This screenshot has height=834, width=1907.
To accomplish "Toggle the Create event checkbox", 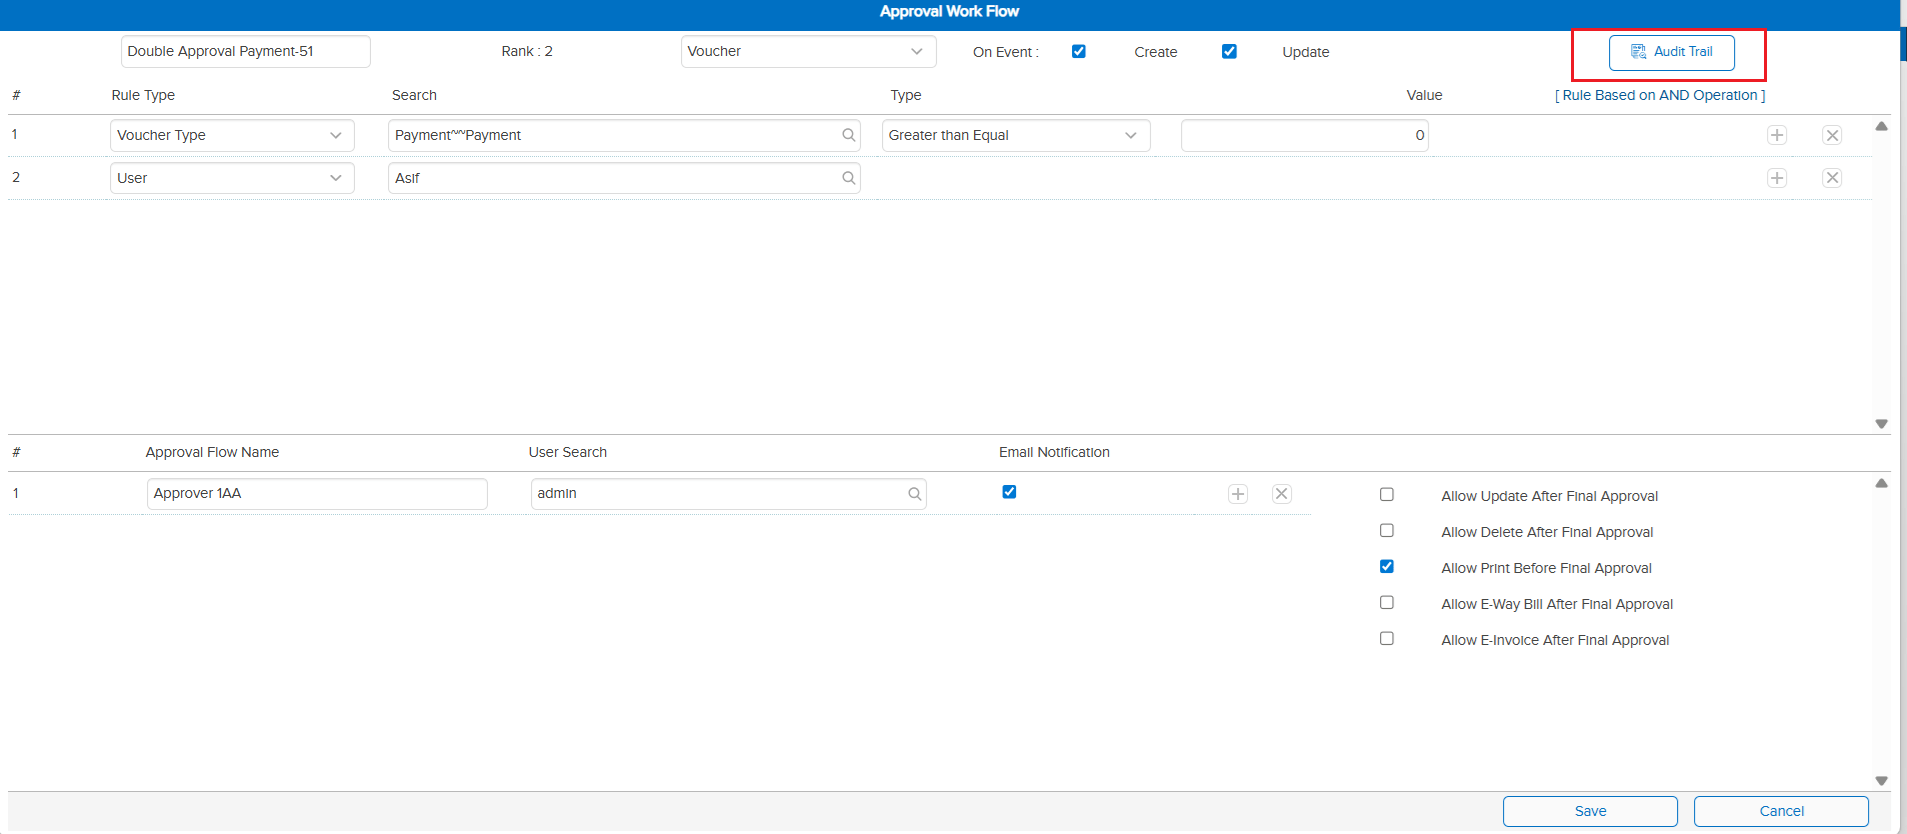I will (1079, 51).
